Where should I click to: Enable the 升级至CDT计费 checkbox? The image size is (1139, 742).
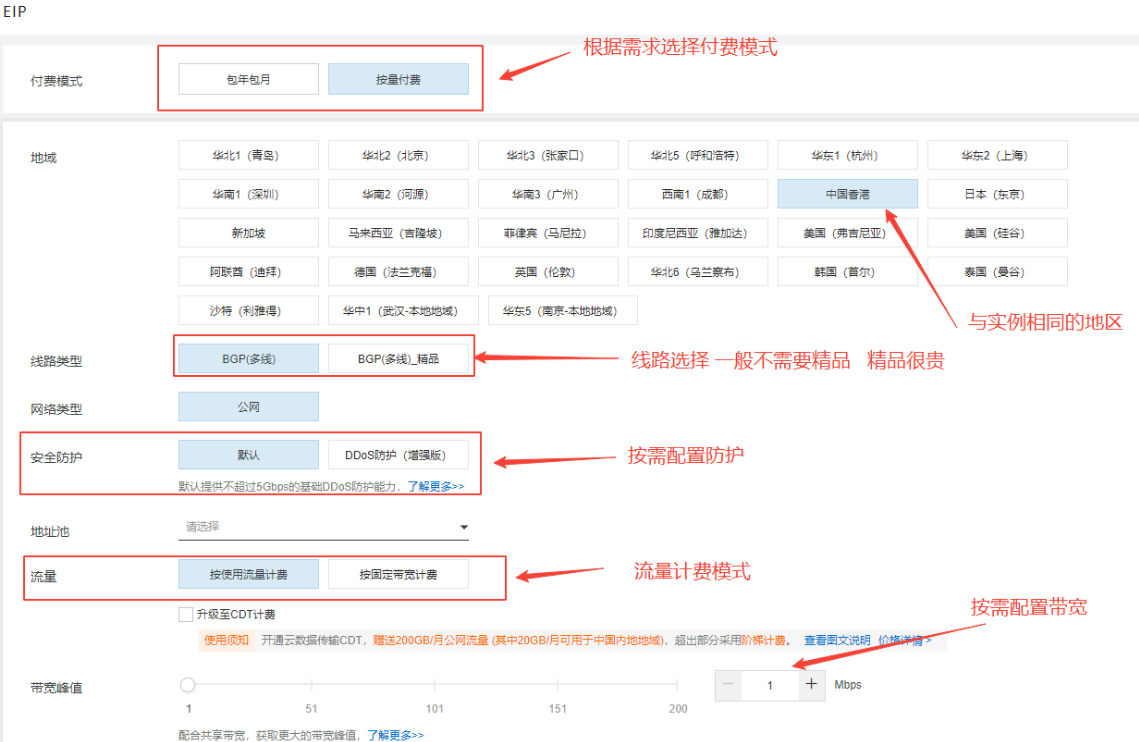185,614
